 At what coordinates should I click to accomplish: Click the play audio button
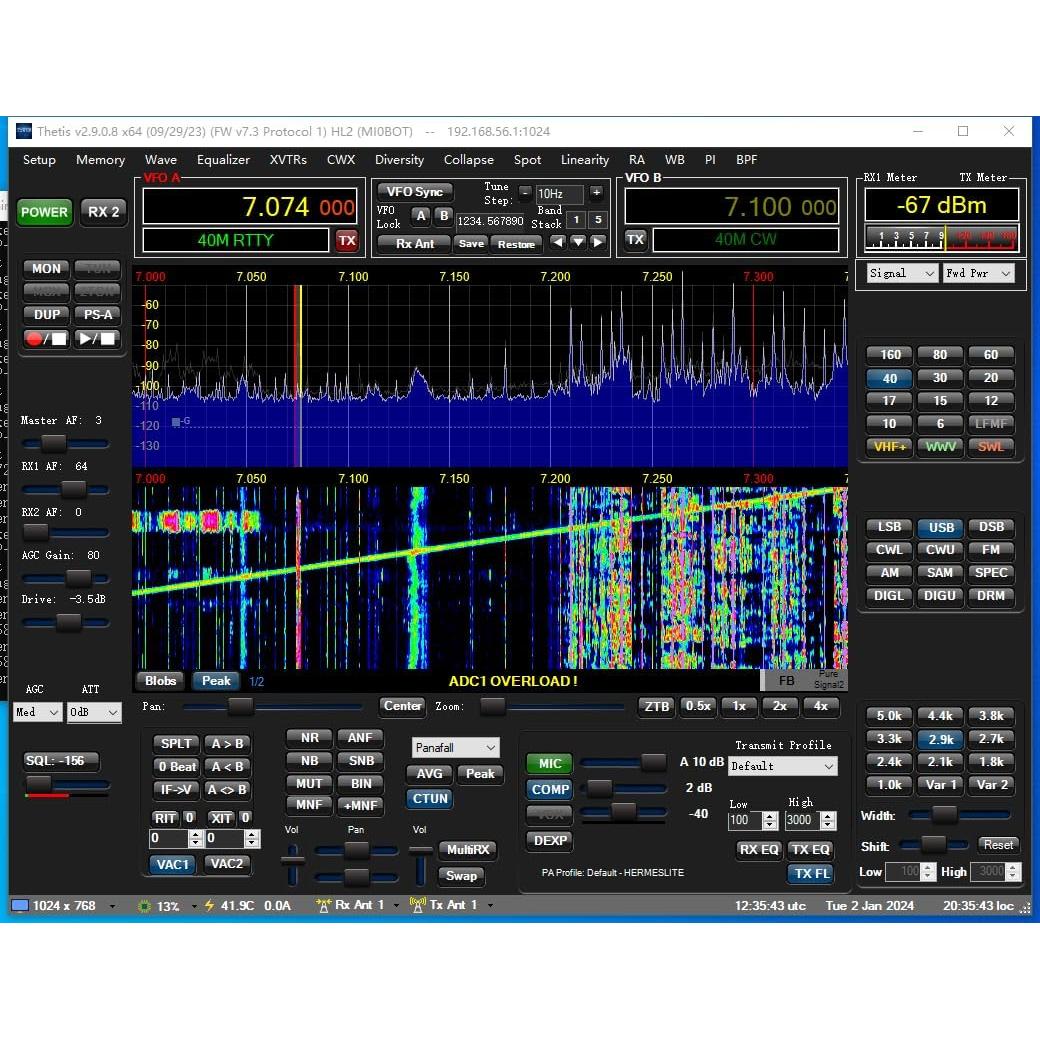[98, 338]
